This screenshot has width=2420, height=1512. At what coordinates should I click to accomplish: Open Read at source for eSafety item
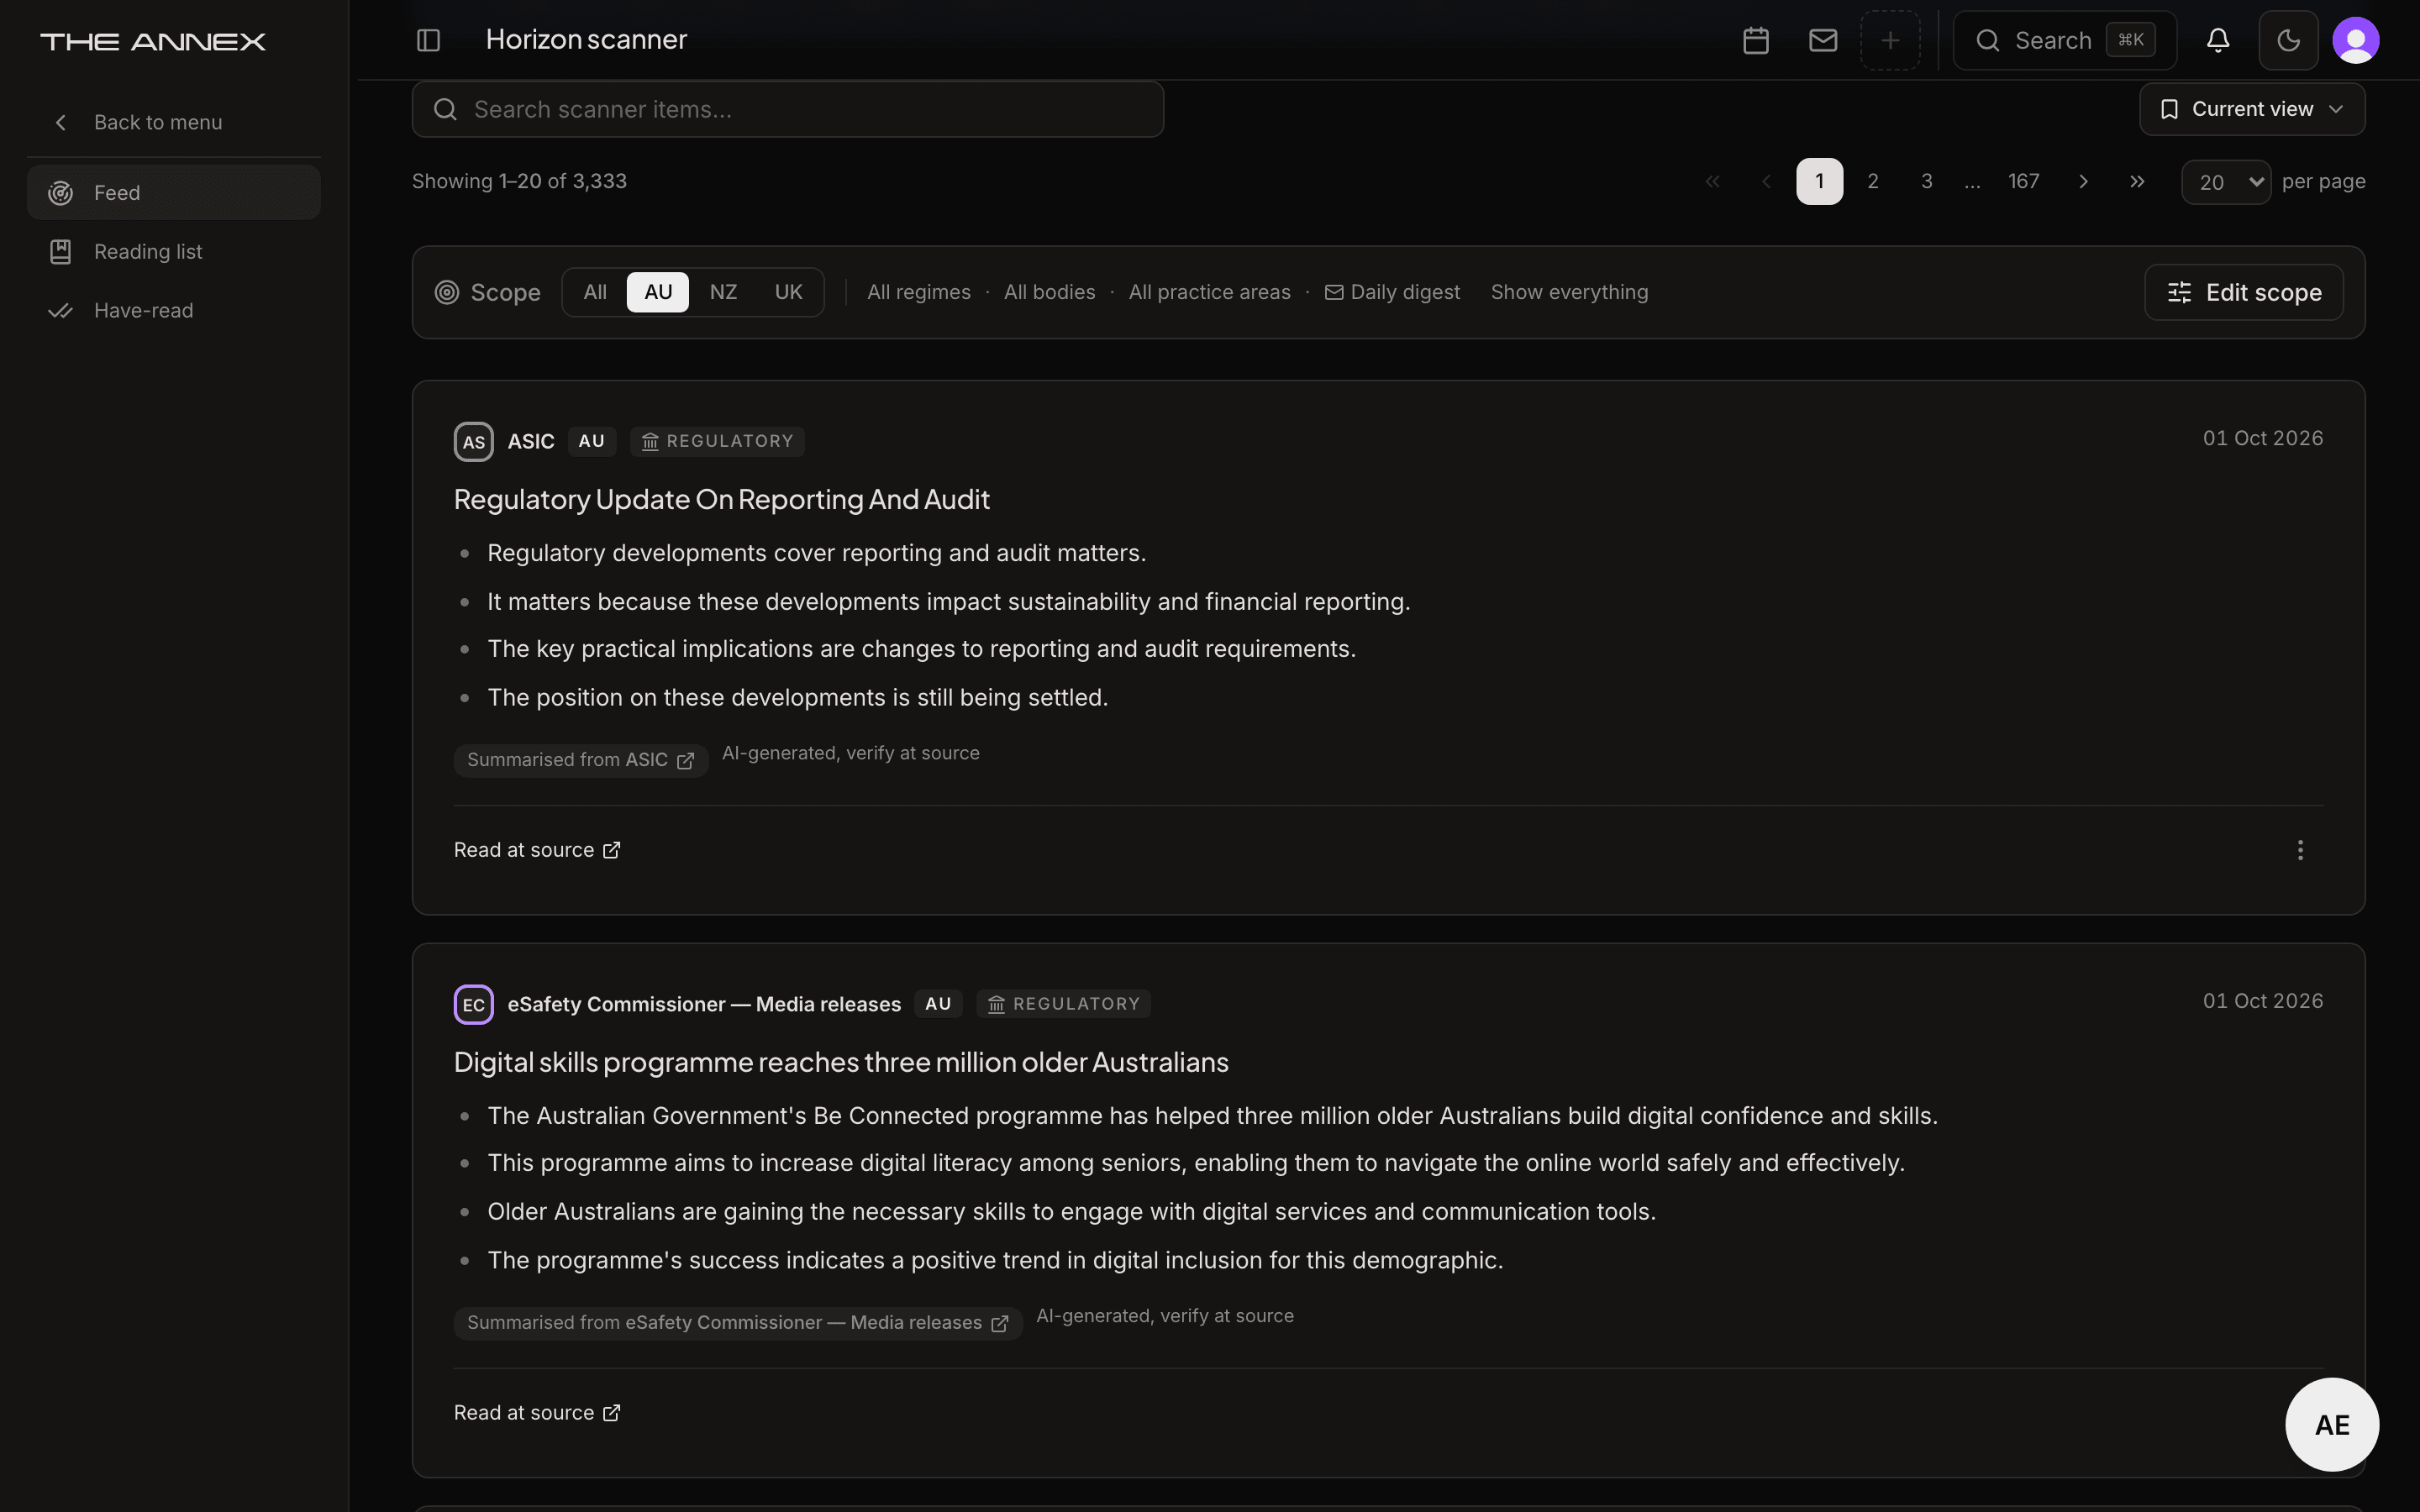point(537,1413)
